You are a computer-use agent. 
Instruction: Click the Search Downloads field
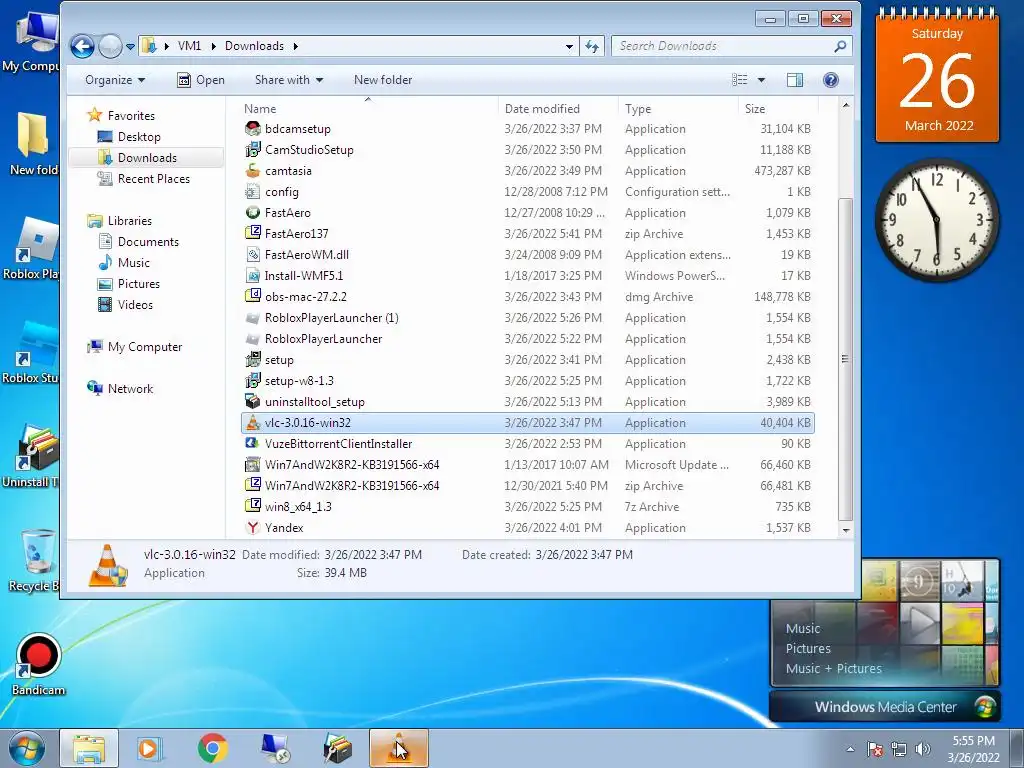(x=731, y=46)
